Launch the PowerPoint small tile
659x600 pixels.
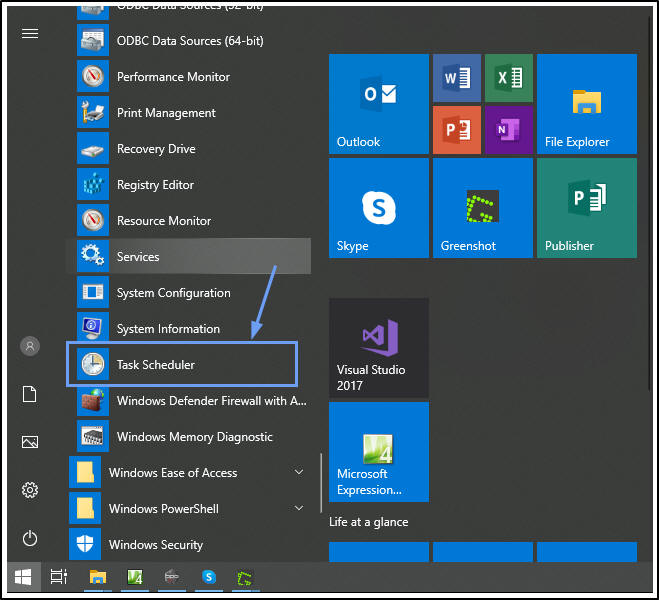click(457, 129)
